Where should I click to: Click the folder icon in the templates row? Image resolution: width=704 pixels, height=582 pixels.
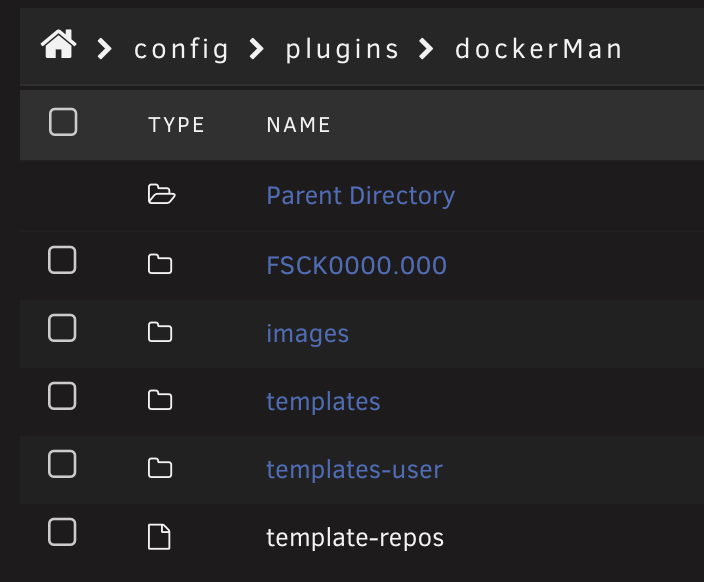[160, 400]
